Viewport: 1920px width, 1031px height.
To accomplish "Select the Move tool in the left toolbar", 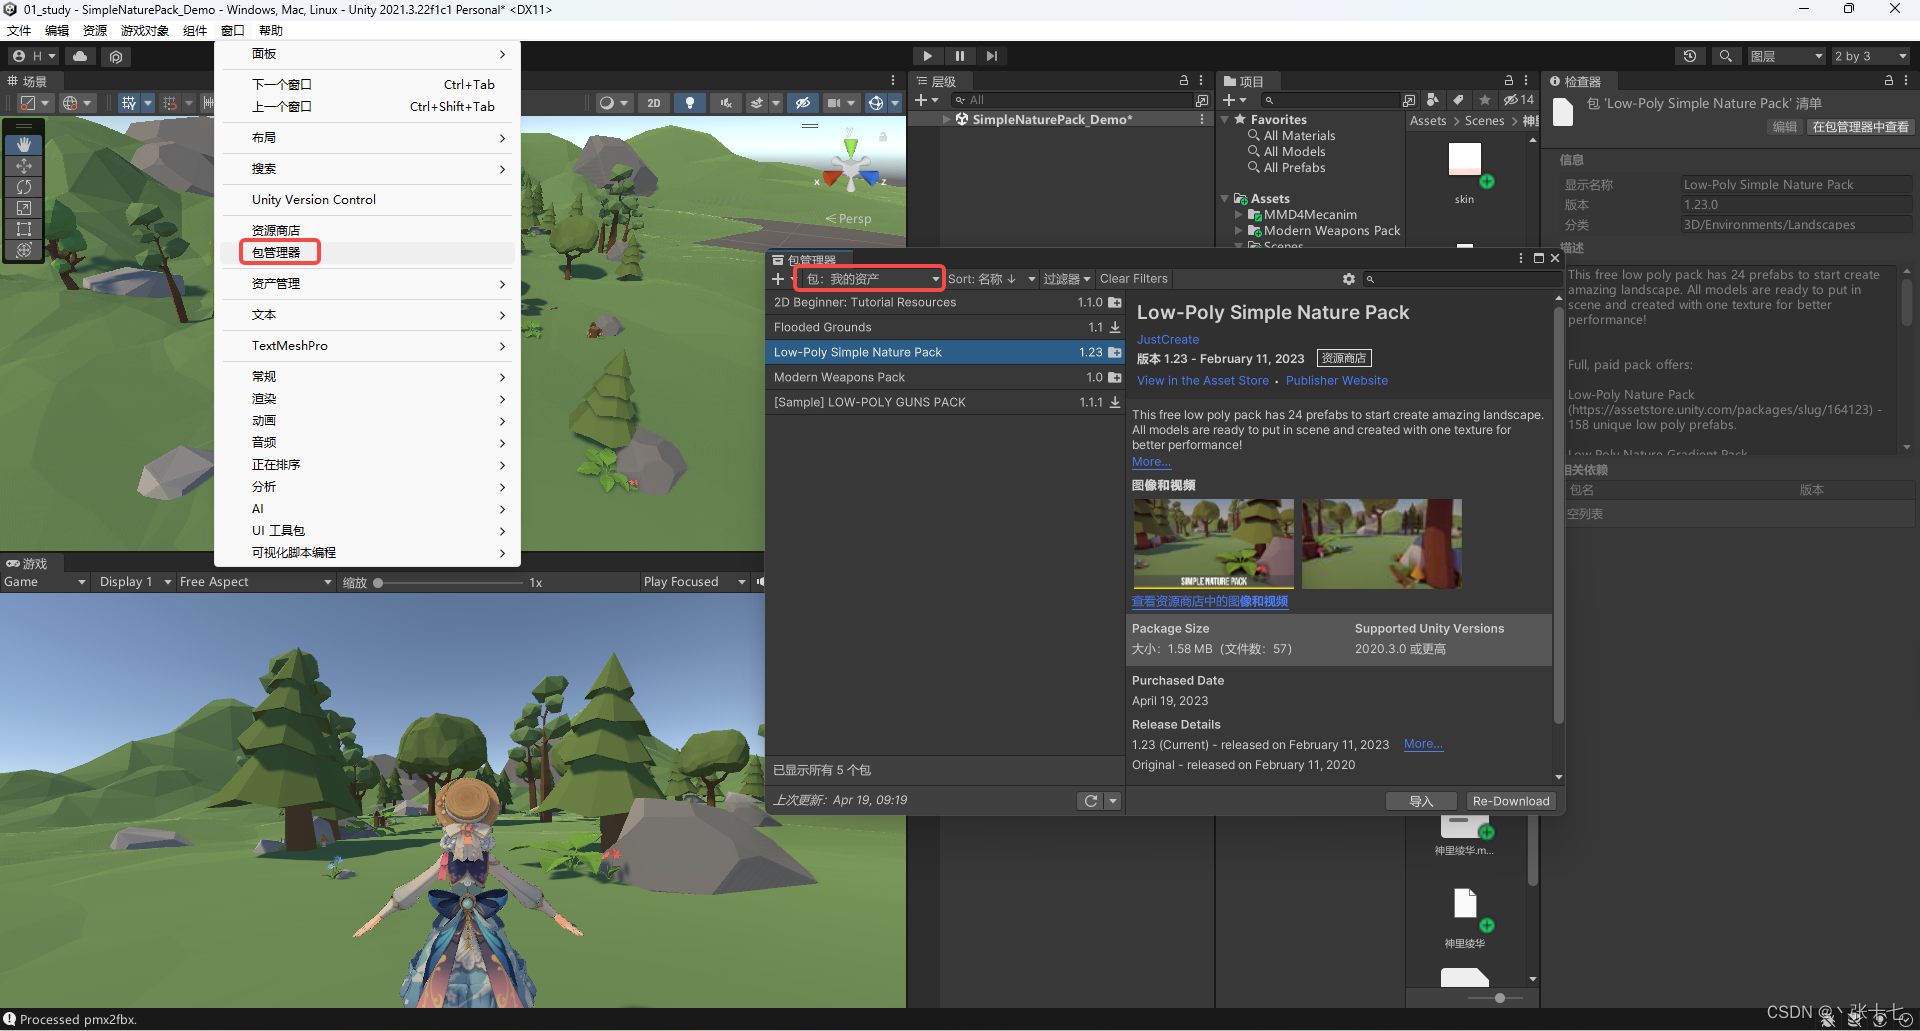I will click(23, 166).
